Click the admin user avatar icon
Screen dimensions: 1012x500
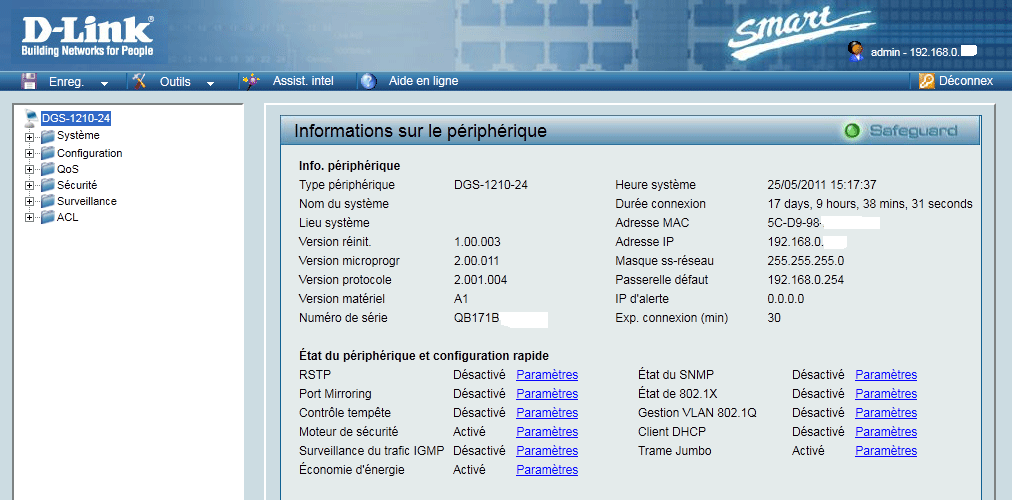pos(856,51)
